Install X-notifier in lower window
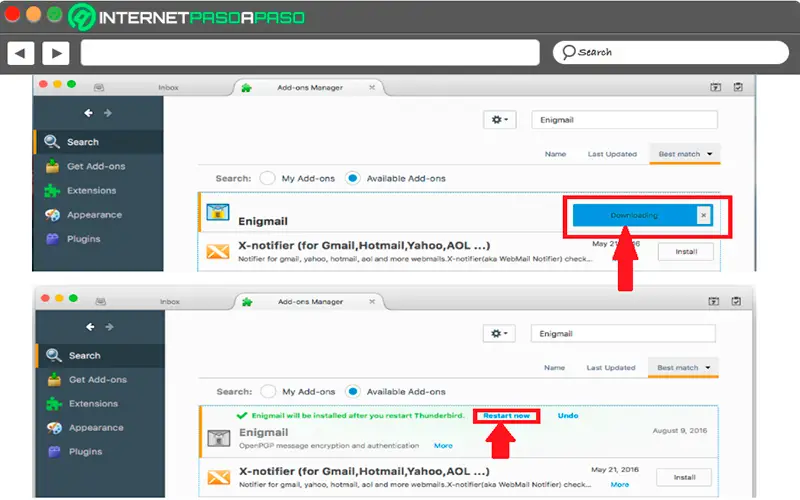This screenshot has width=800, height=500. point(684,478)
